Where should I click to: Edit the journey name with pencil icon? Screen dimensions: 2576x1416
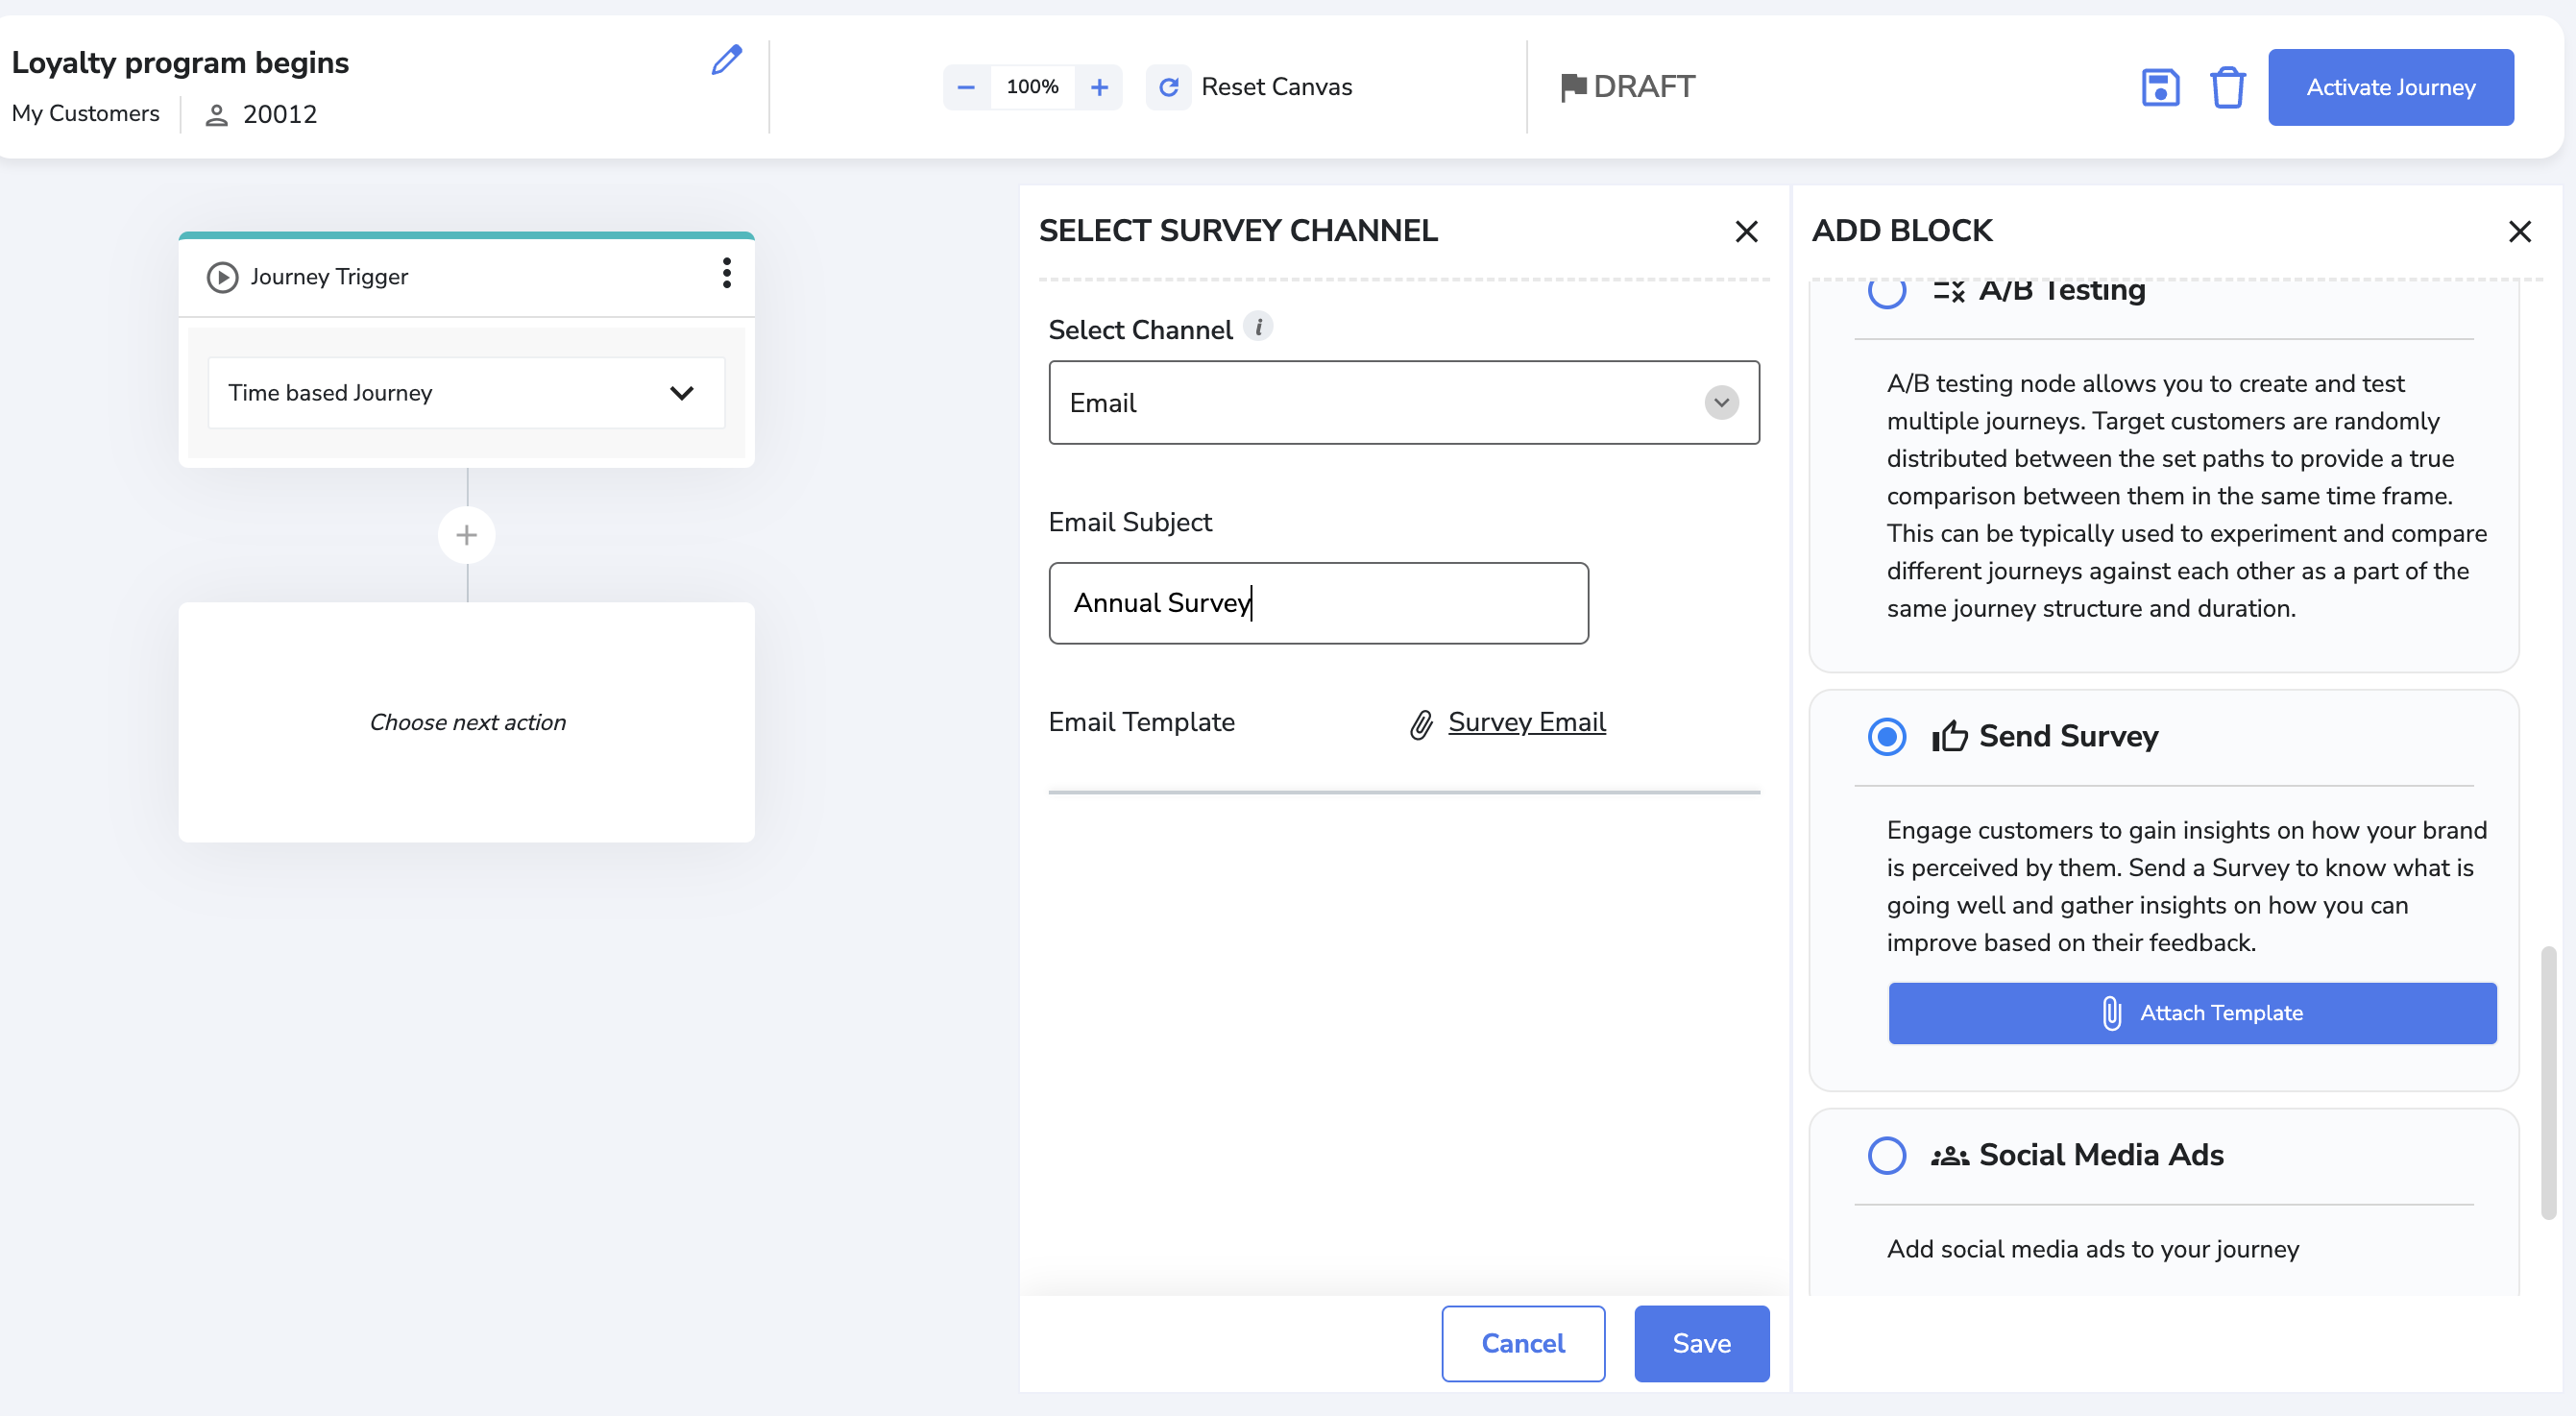(727, 60)
